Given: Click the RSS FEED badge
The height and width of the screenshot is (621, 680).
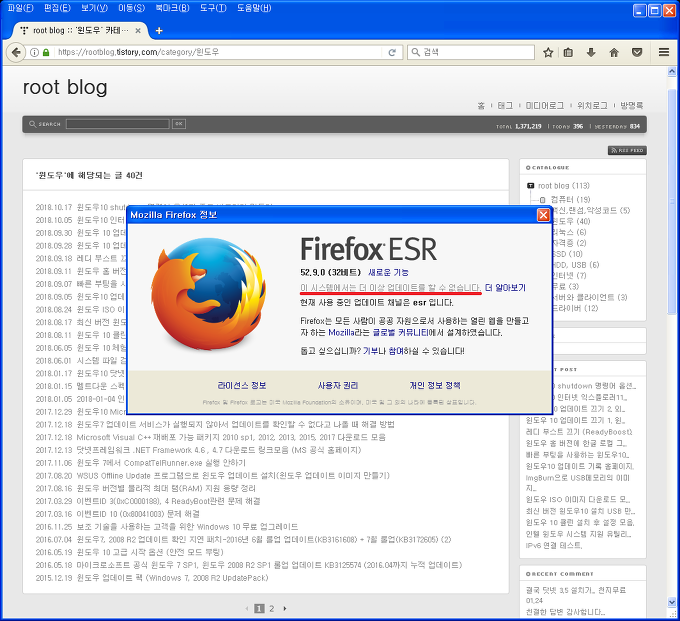Looking at the screenshot, I should tap(627, 150).
